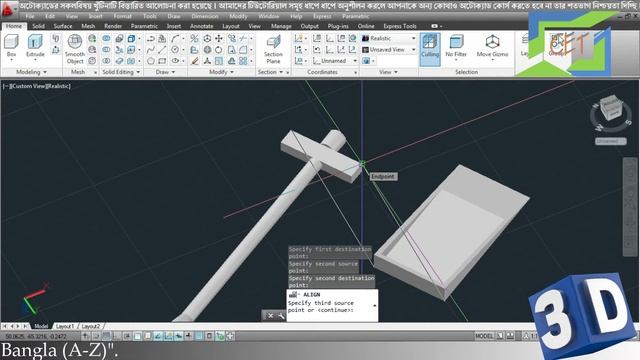Expand the Modify panel
This screenshot has height=360, width=640.
221,72
